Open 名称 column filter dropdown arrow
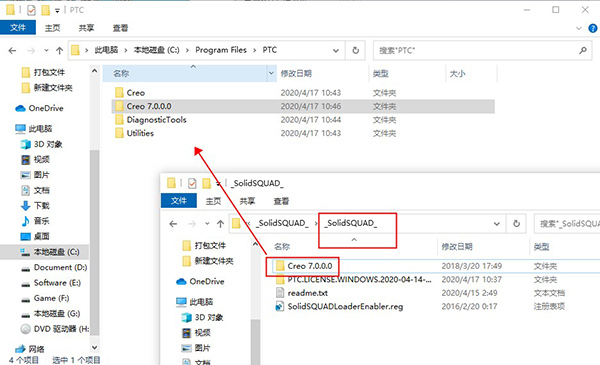 (271, 73)
